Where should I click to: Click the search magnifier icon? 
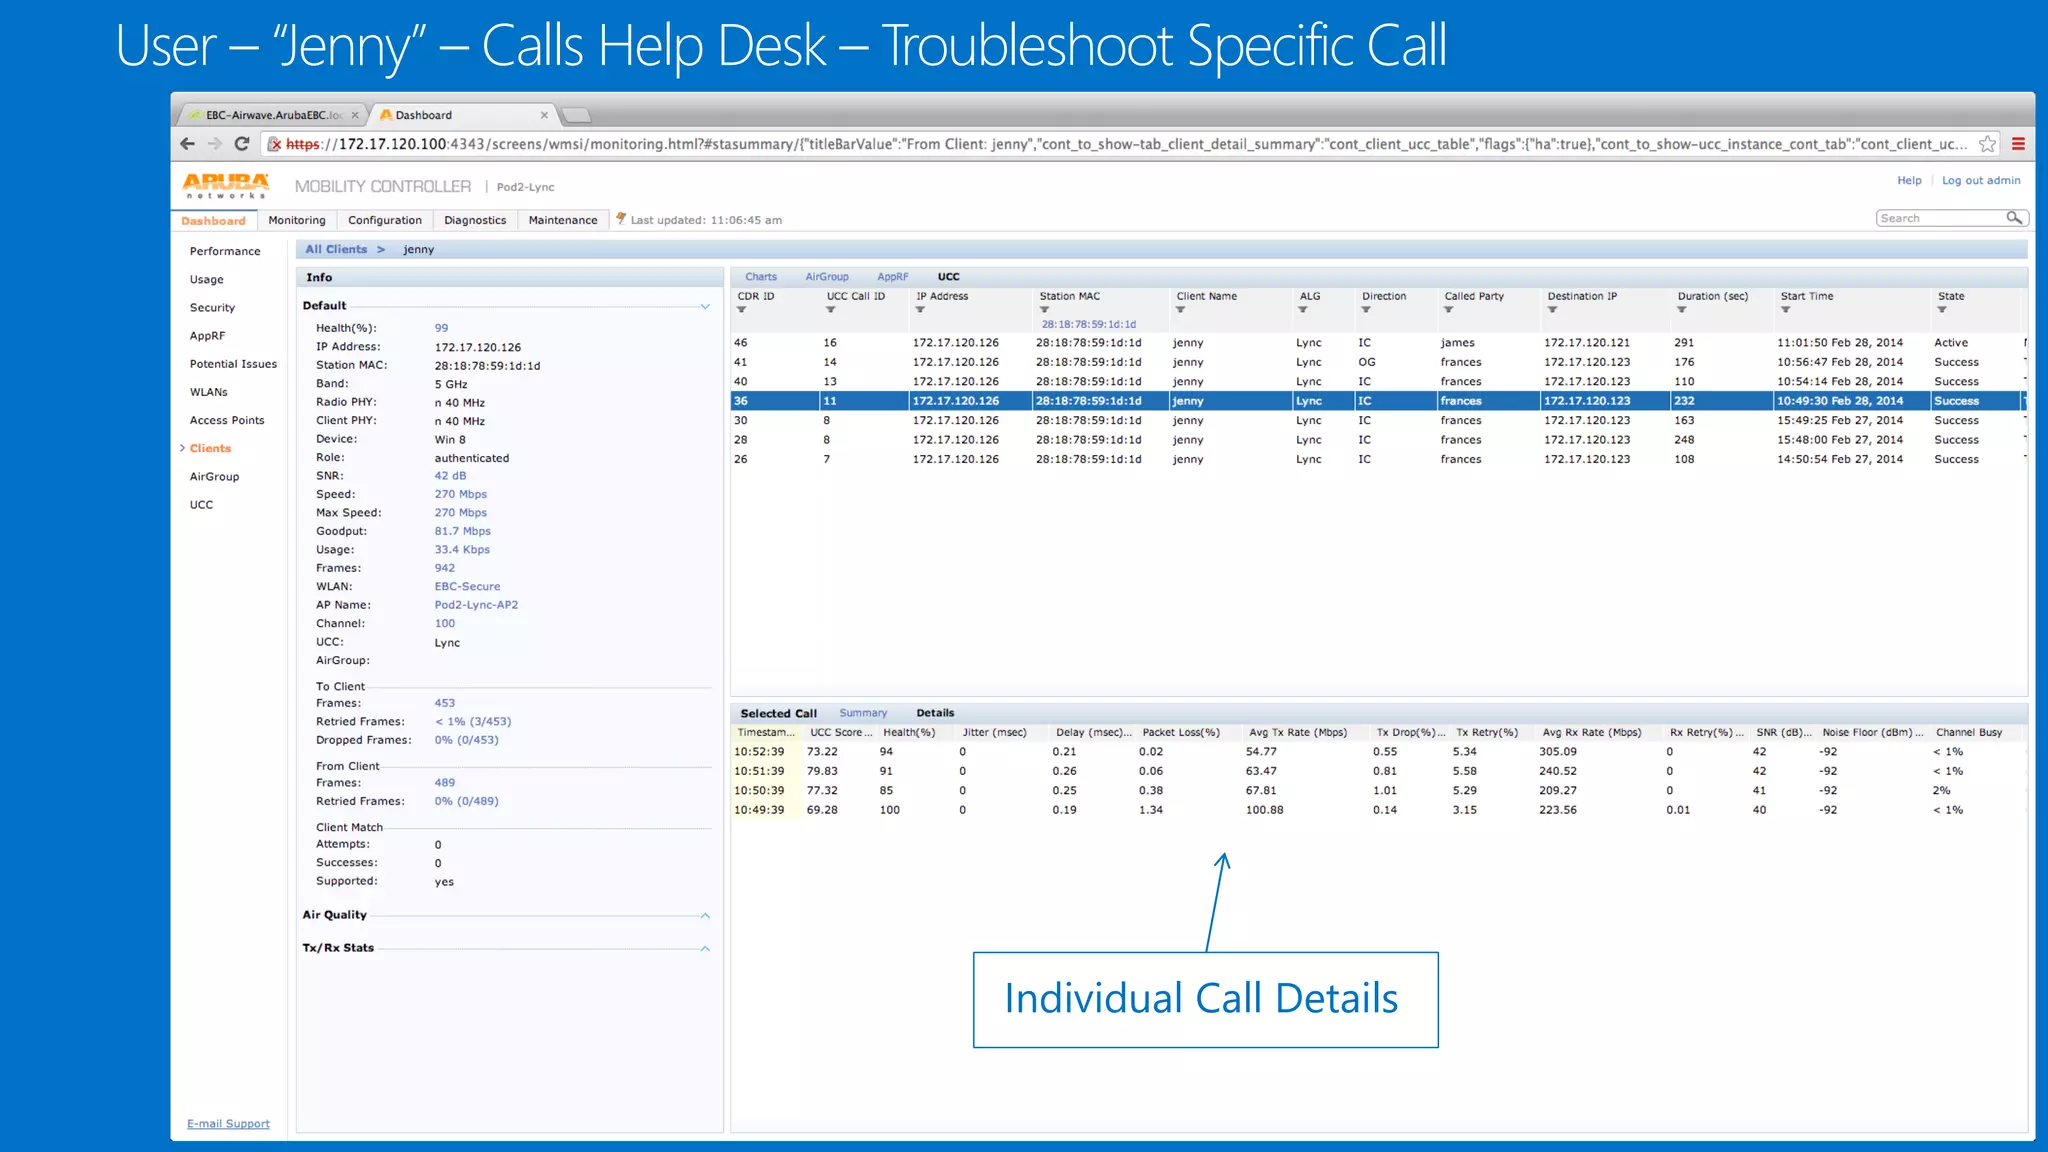point(2014,218)
